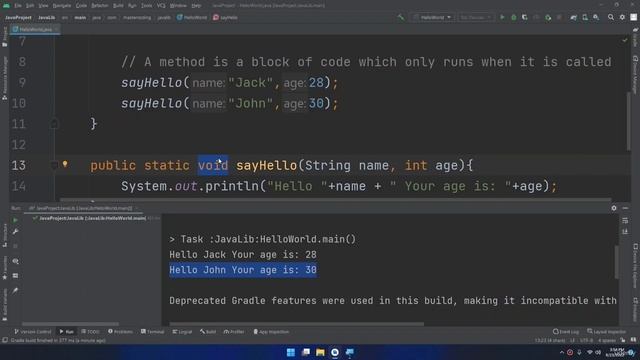Open the Problems tool window tab

pos(120,332)
